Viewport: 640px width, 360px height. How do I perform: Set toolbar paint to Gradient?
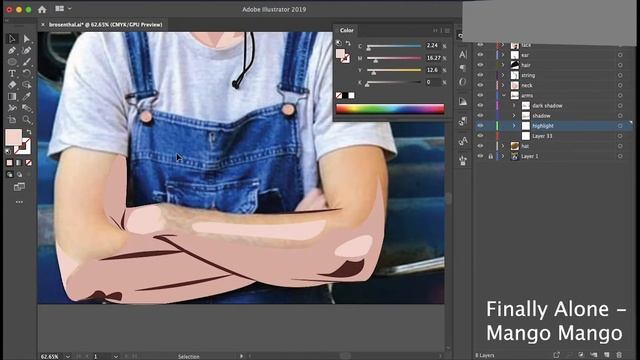click(19, 163)
